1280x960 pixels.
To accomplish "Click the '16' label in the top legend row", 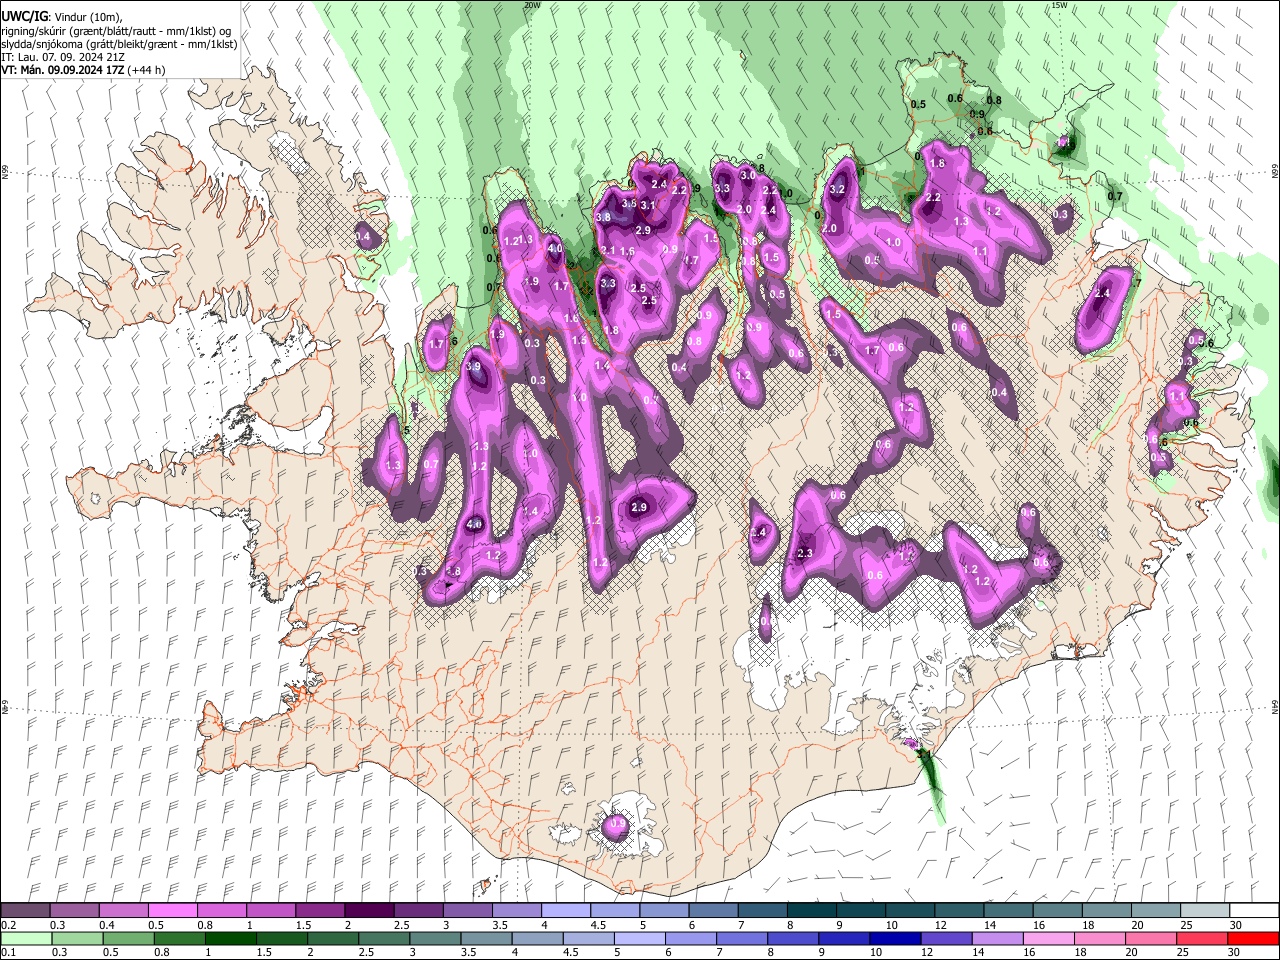I will [x=1039, y=925].
